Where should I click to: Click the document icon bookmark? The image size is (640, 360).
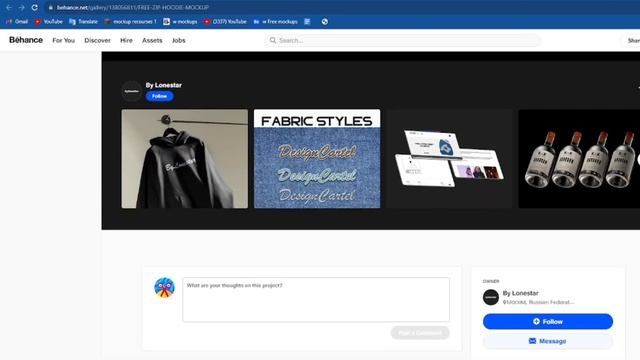(307, 22)
